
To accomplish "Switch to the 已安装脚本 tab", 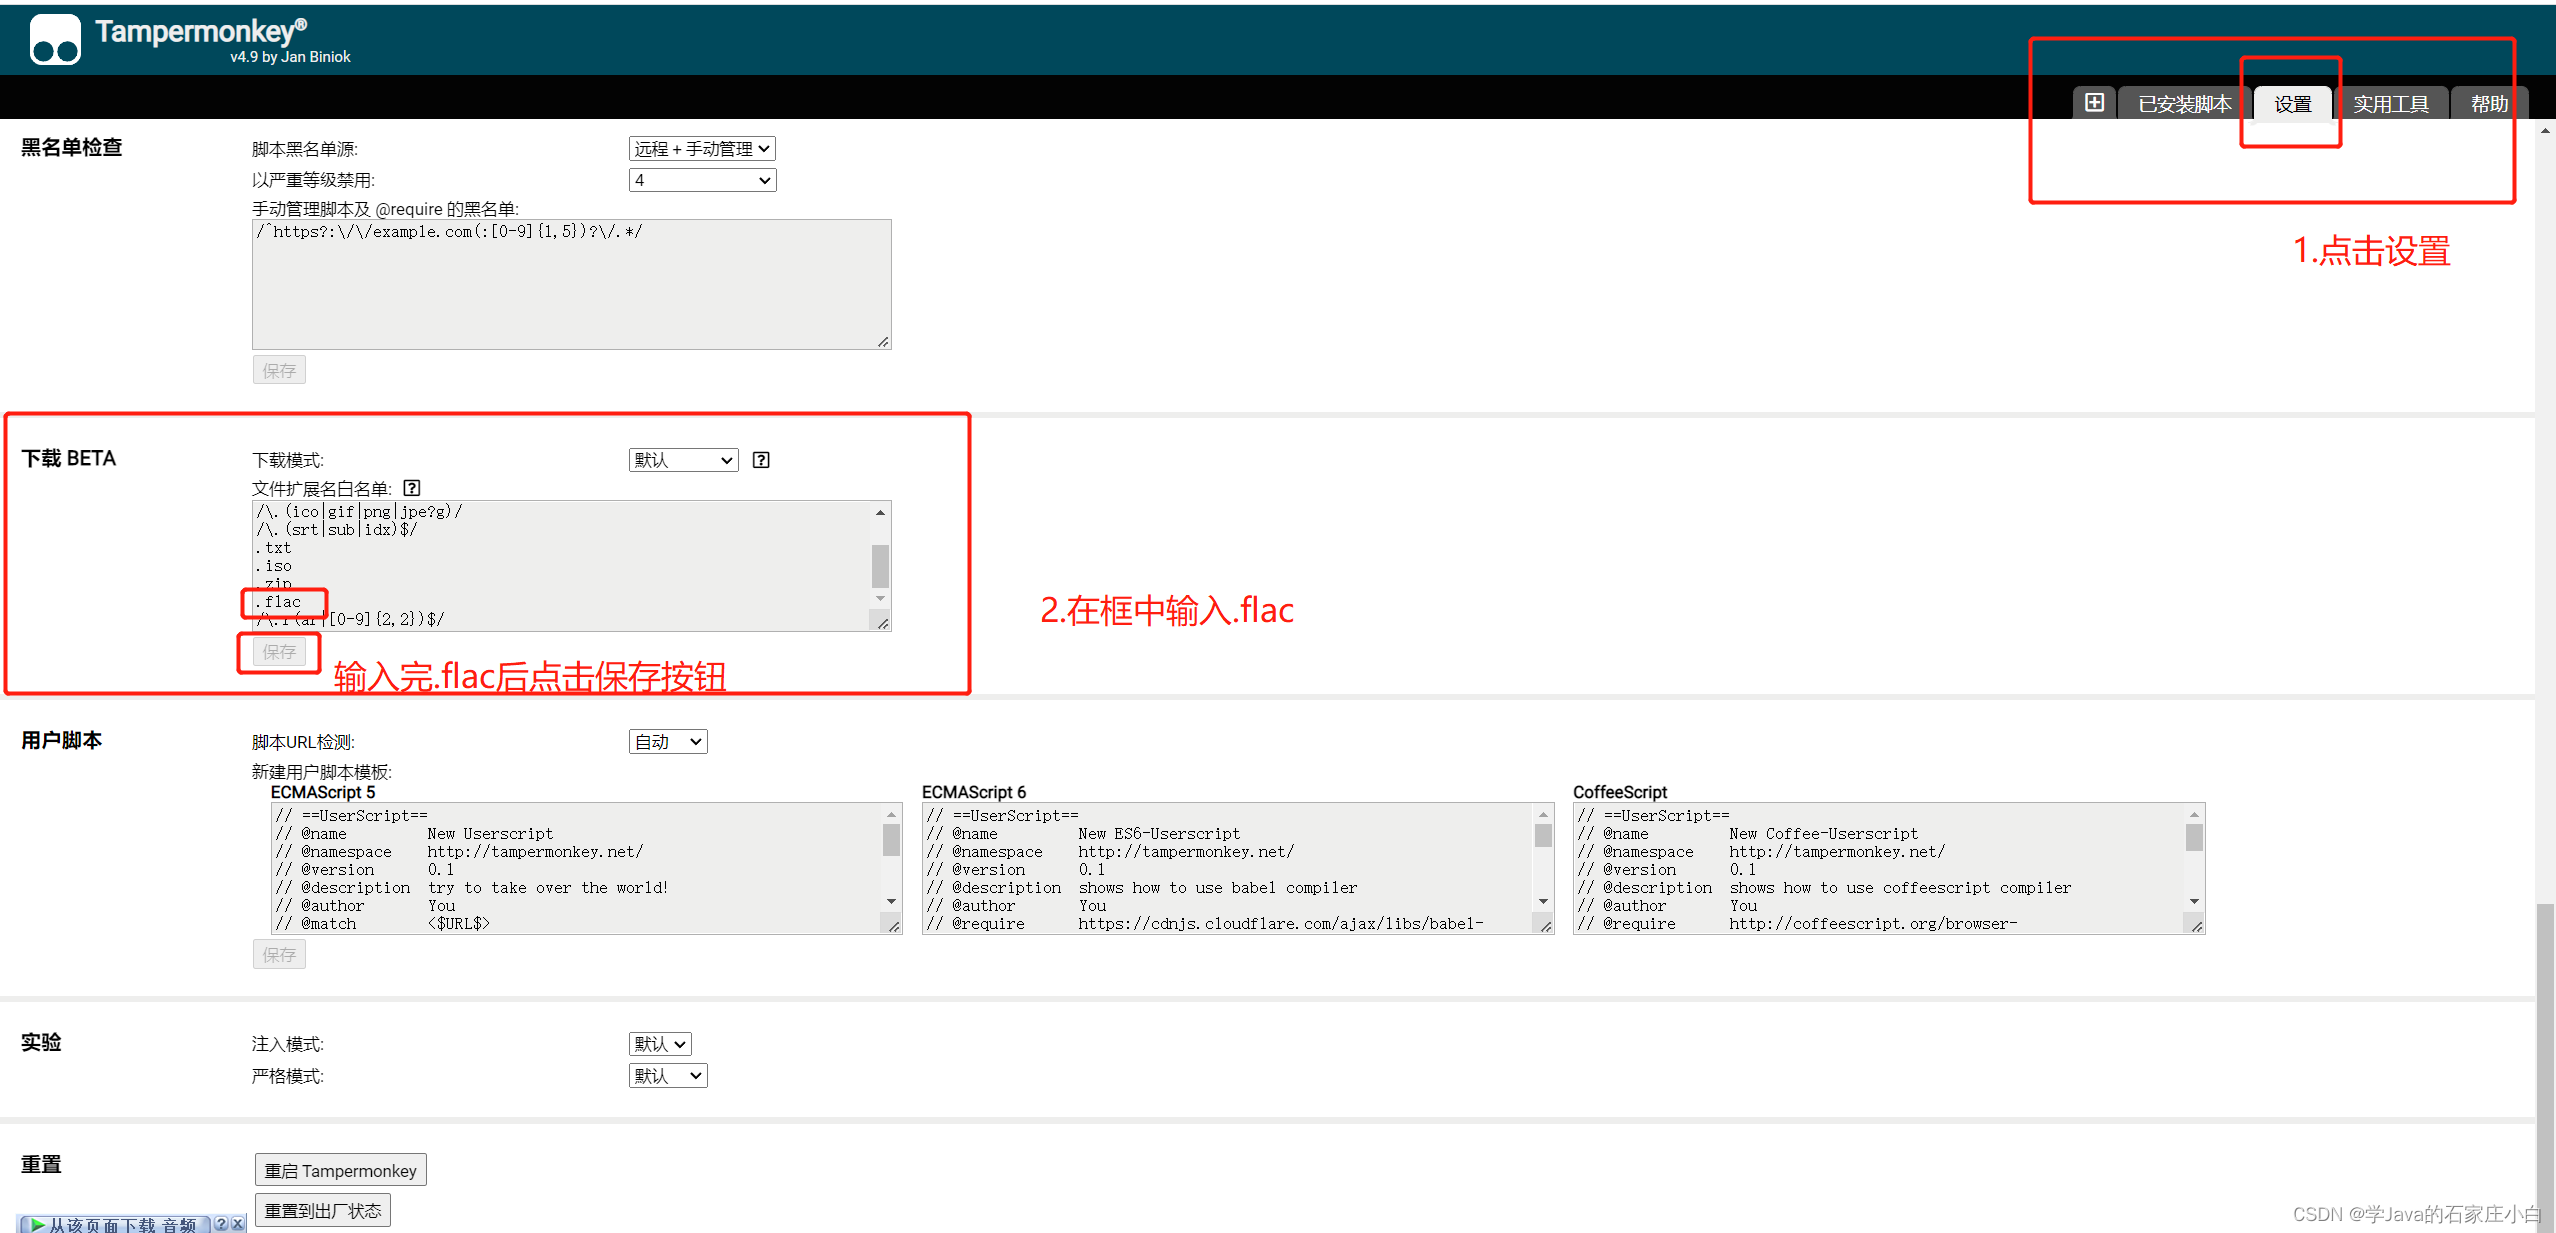I will point(2183,102).
